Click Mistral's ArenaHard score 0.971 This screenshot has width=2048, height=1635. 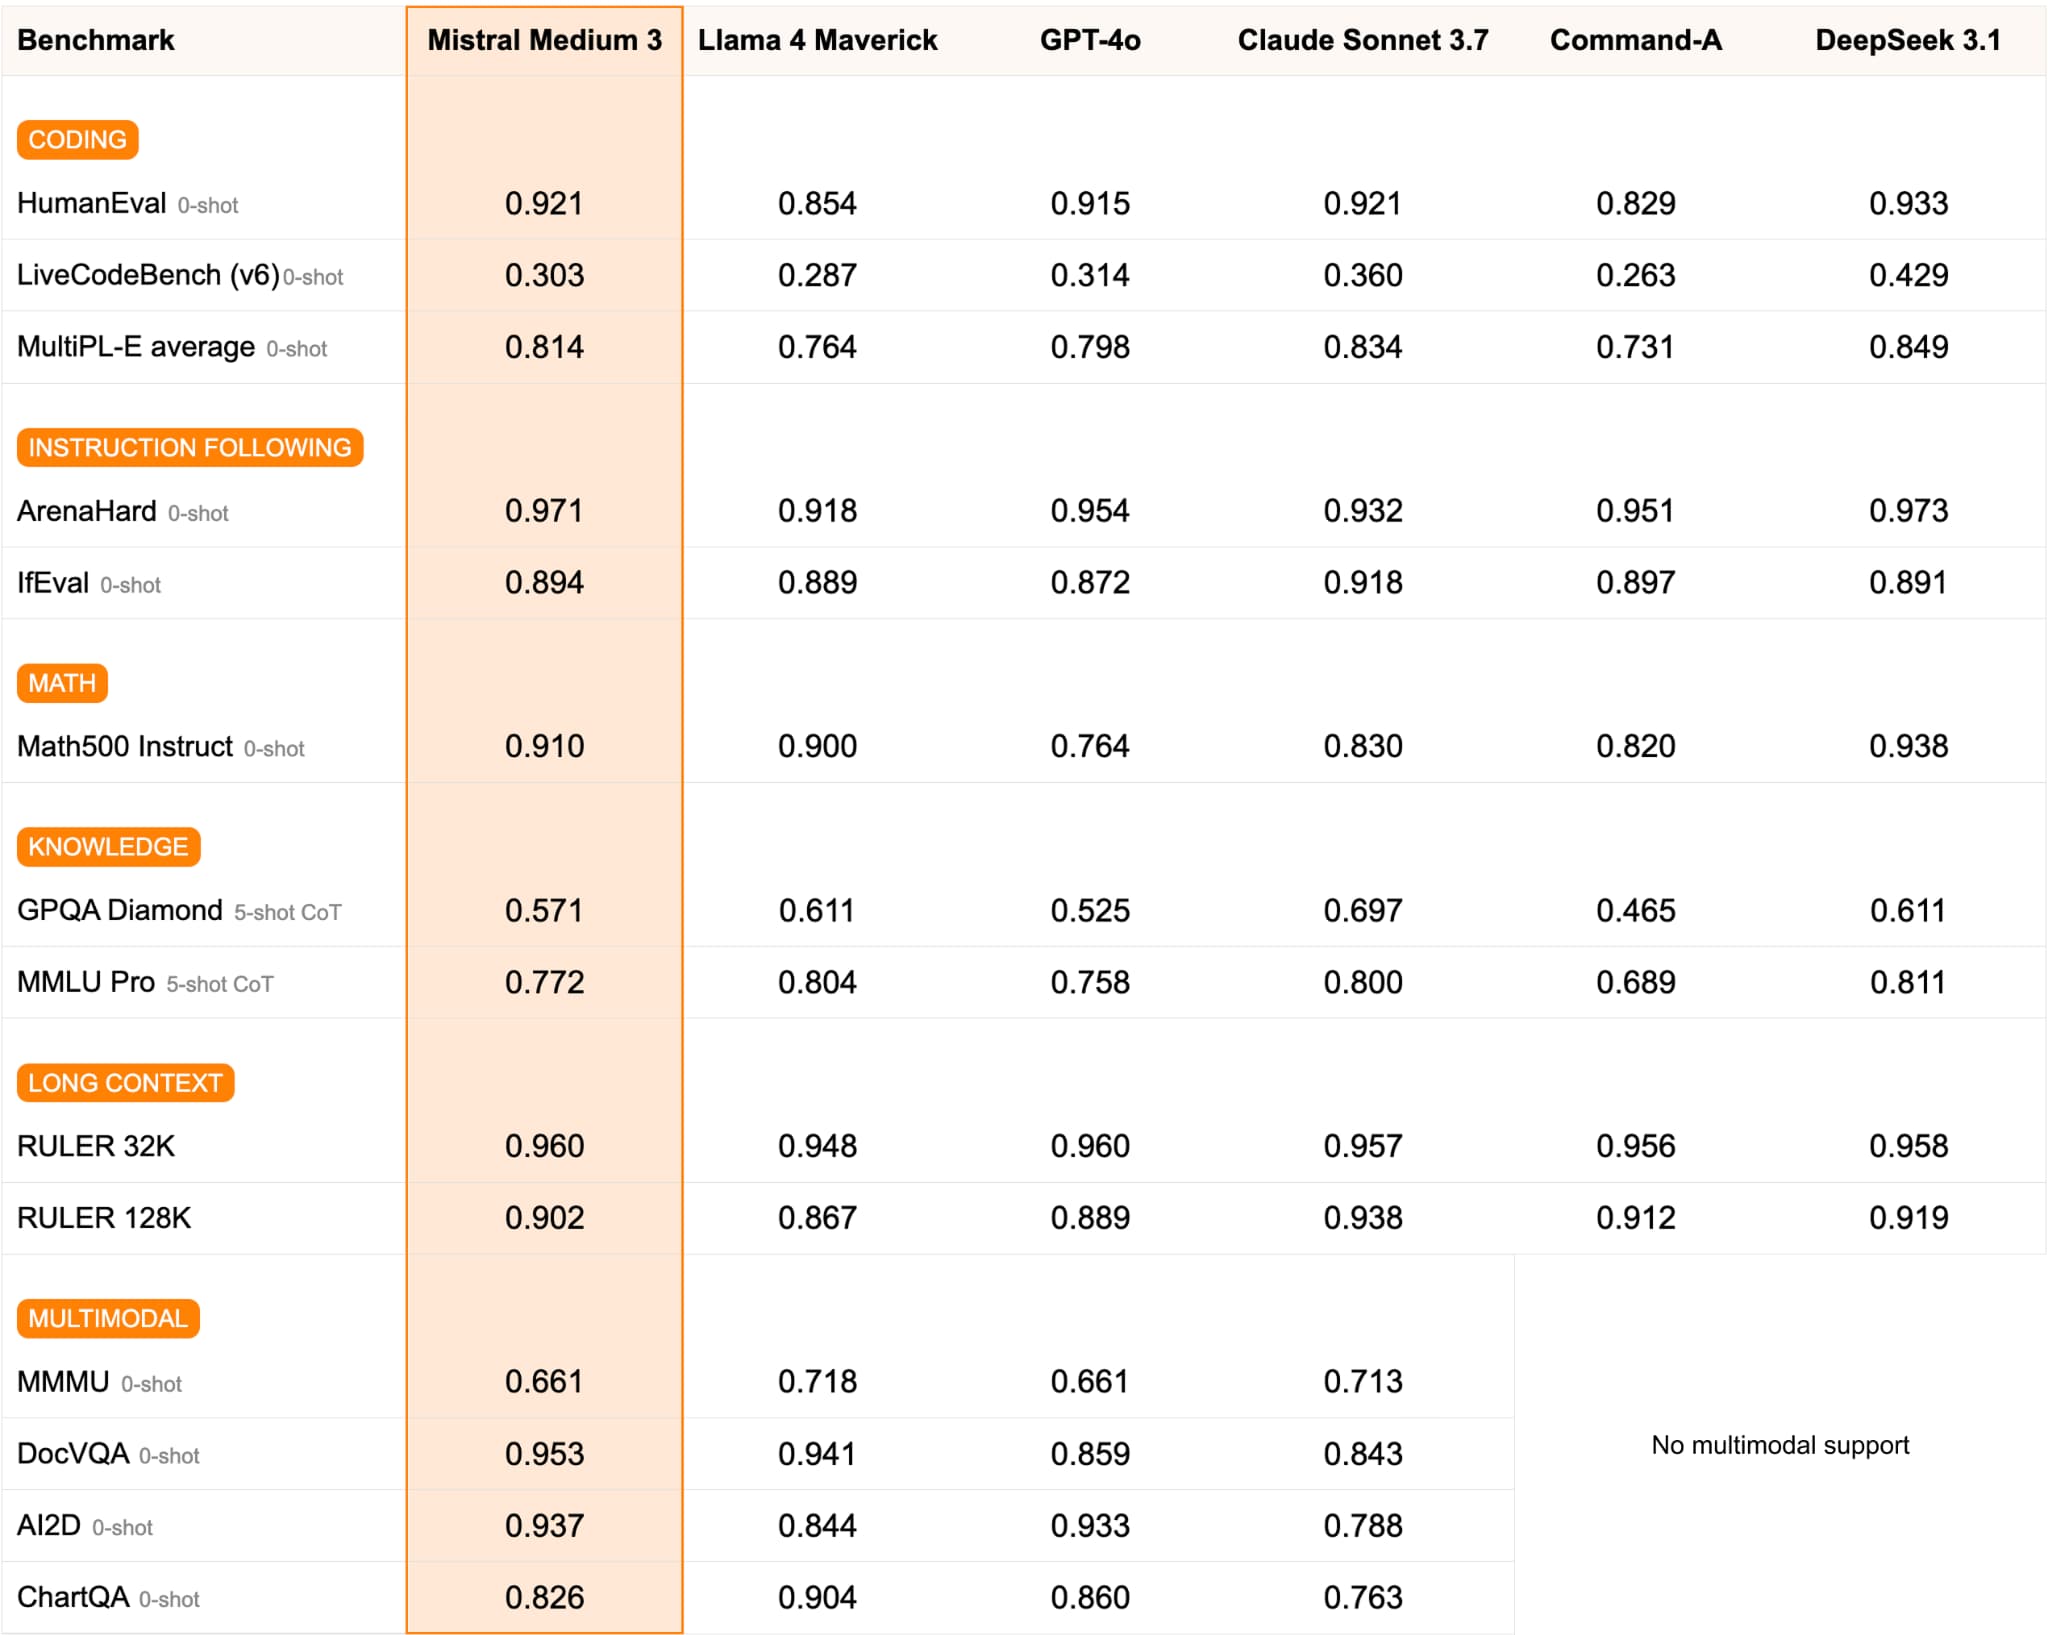544,511
